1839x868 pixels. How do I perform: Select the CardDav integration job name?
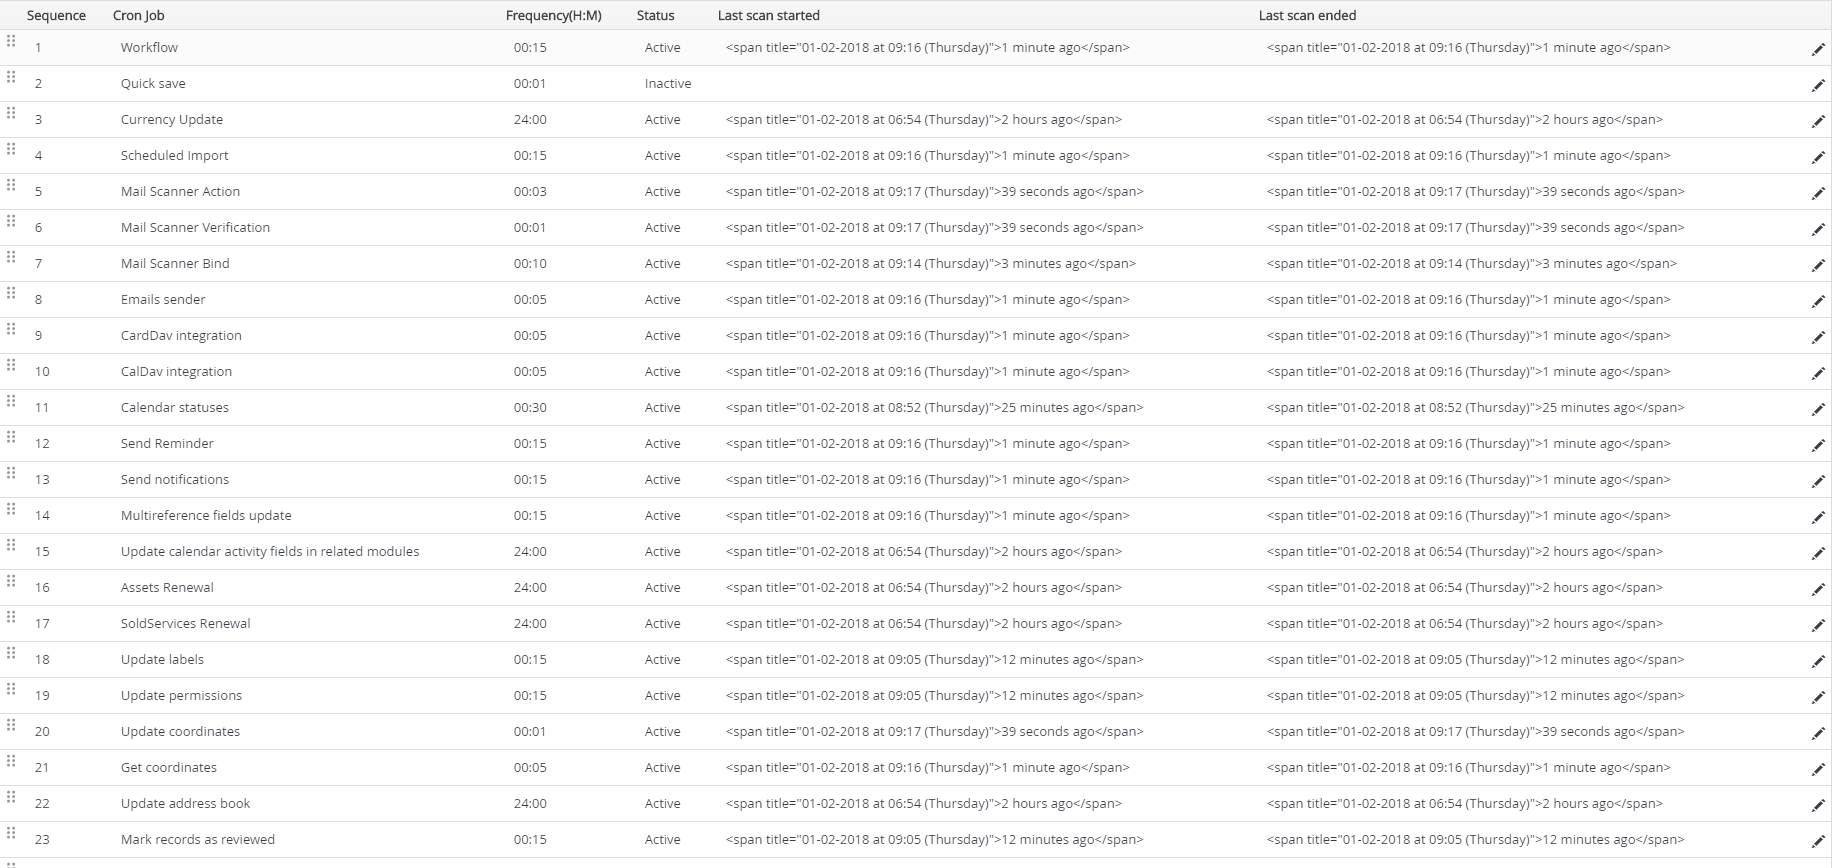pyautogui.click(x=181, y=336)
